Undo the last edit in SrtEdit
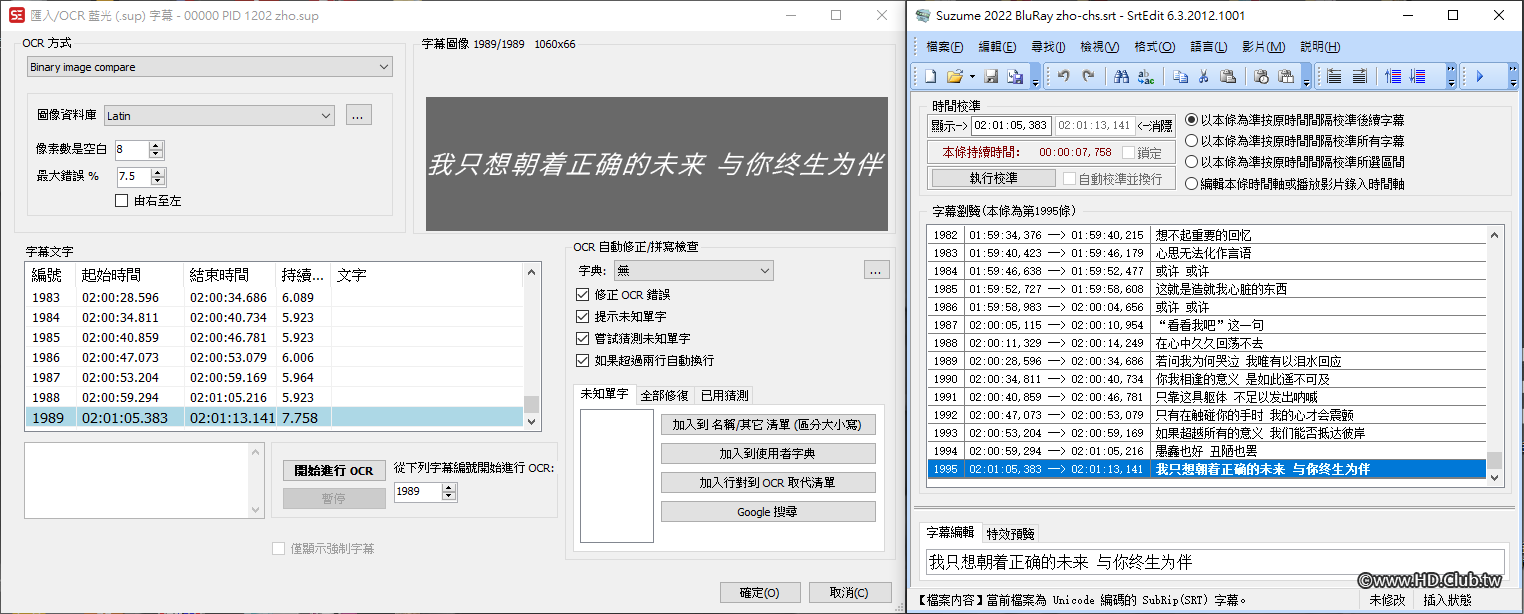1524x614 pixels. (1063, 76)
